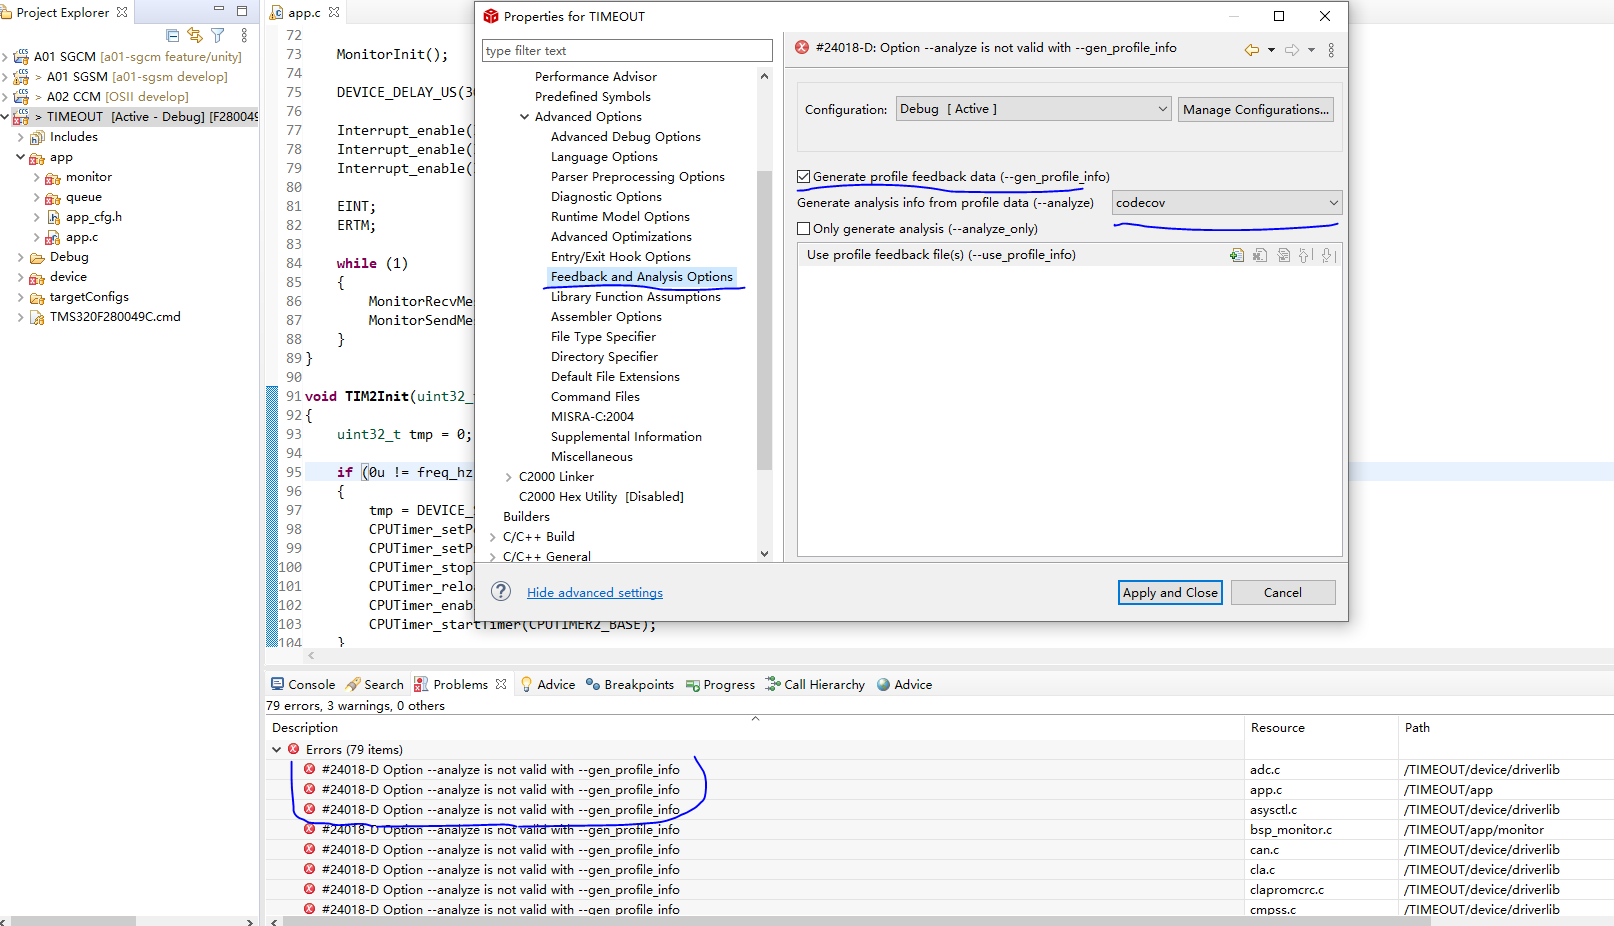Select Diagnostic Options in the tree
This screenshot has height=926, width=1614.
click(606, 197)
